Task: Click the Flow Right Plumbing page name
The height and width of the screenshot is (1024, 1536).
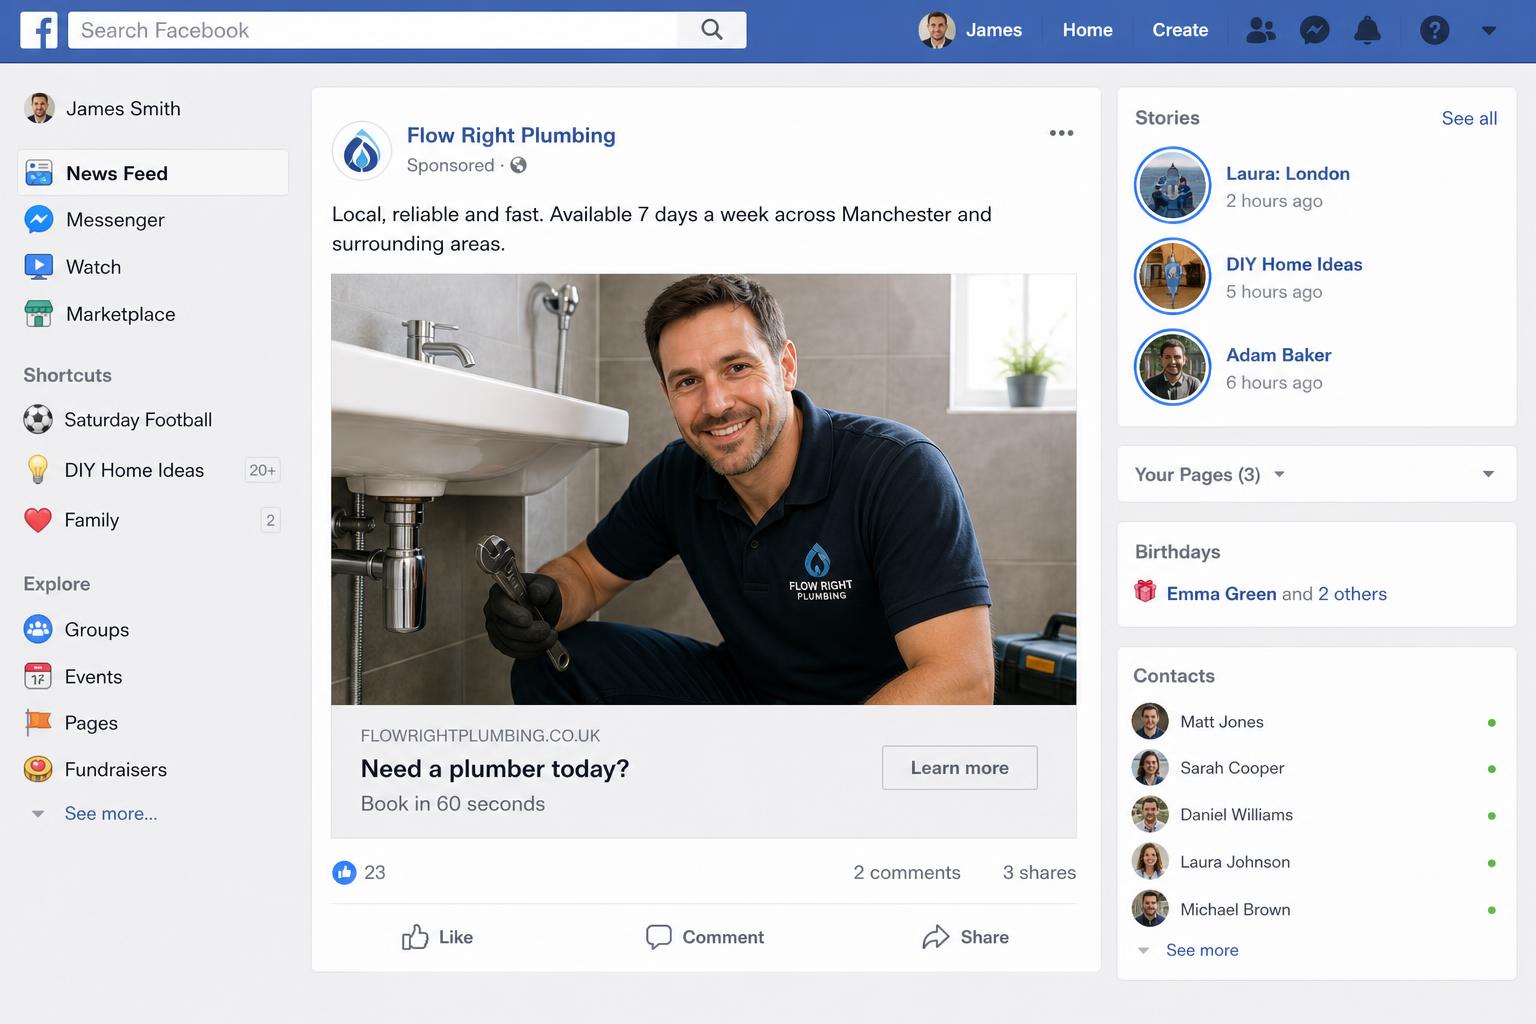Action: click(511, 135)
